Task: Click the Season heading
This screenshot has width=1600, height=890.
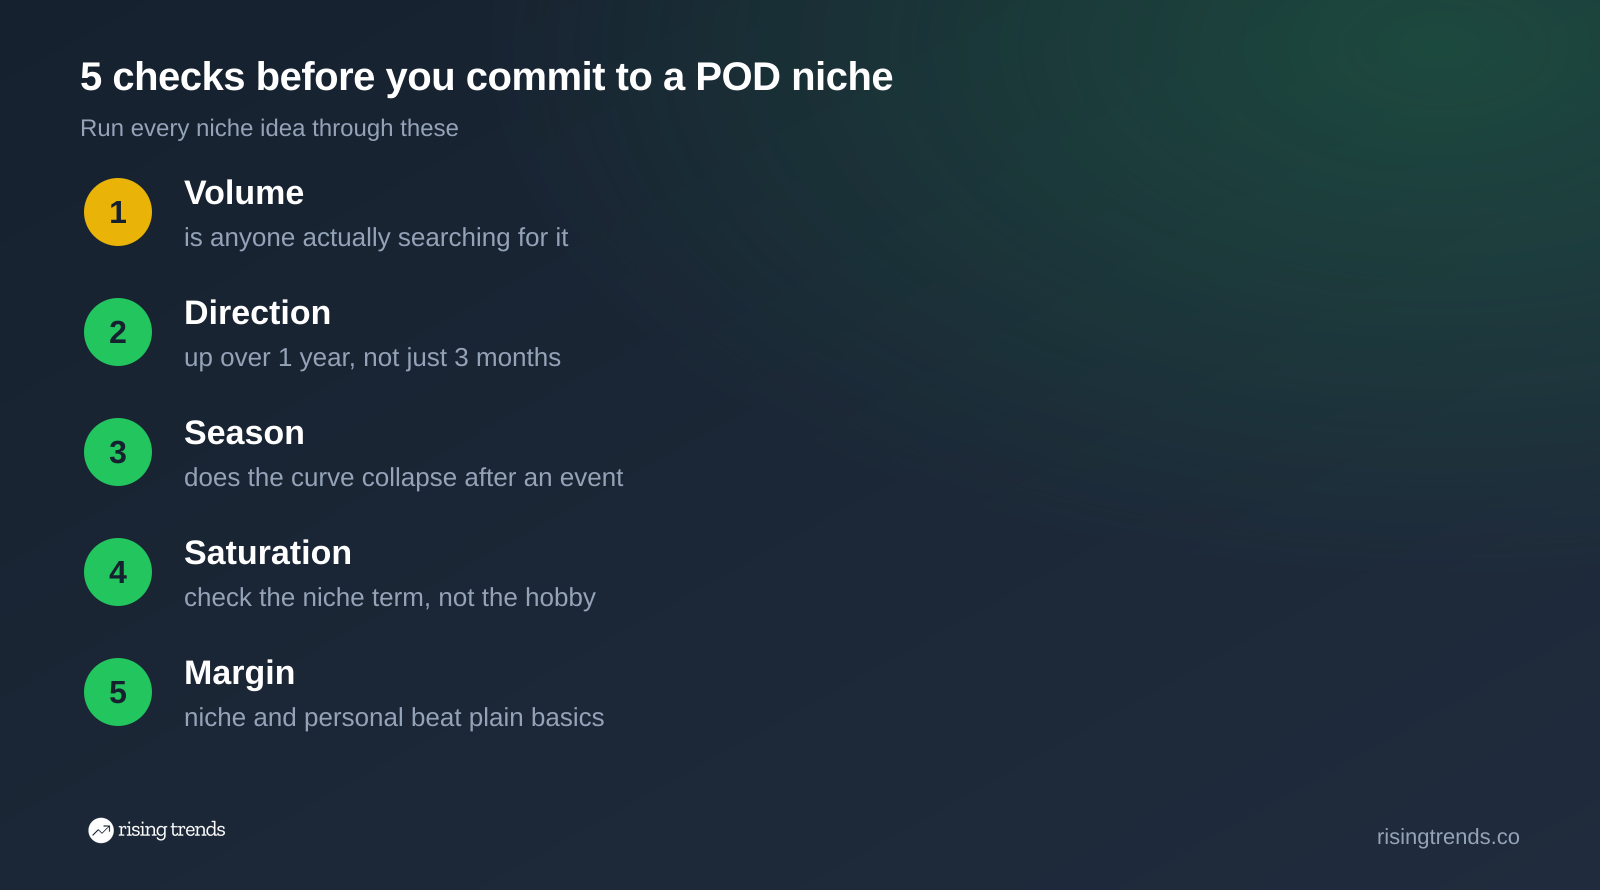Action: (244, 433)
